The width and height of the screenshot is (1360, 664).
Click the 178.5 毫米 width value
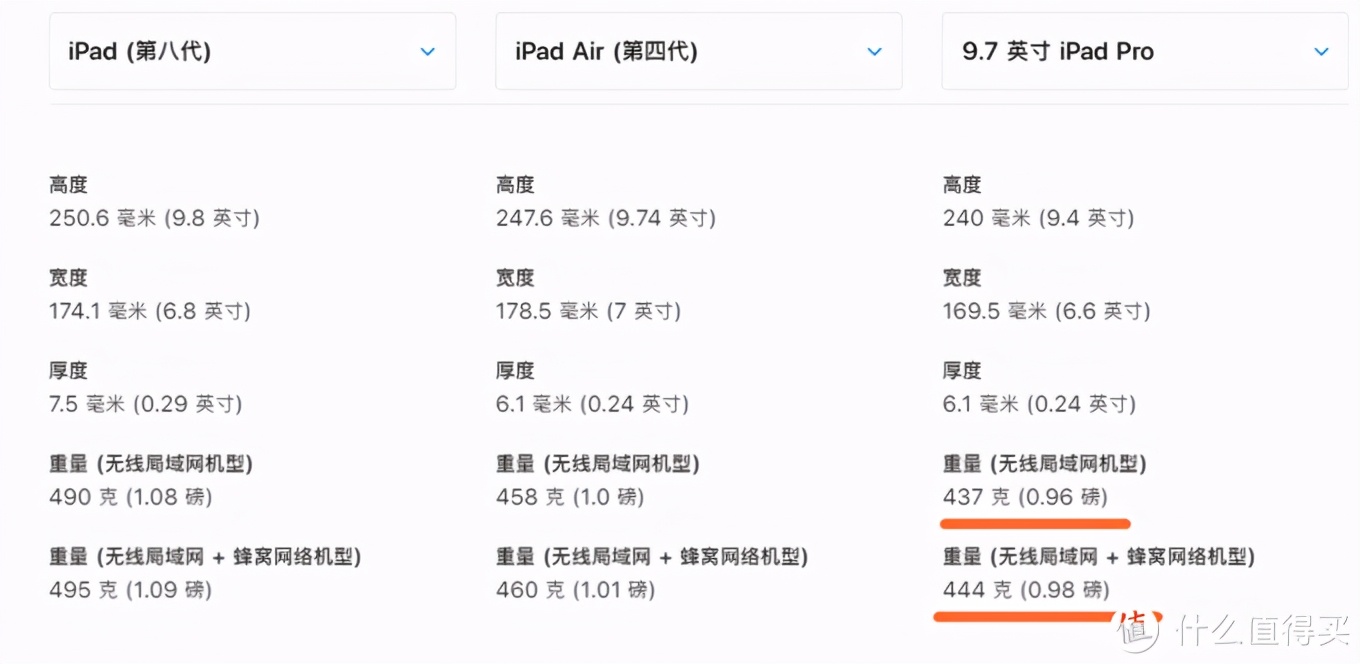[x=587, y=310]
